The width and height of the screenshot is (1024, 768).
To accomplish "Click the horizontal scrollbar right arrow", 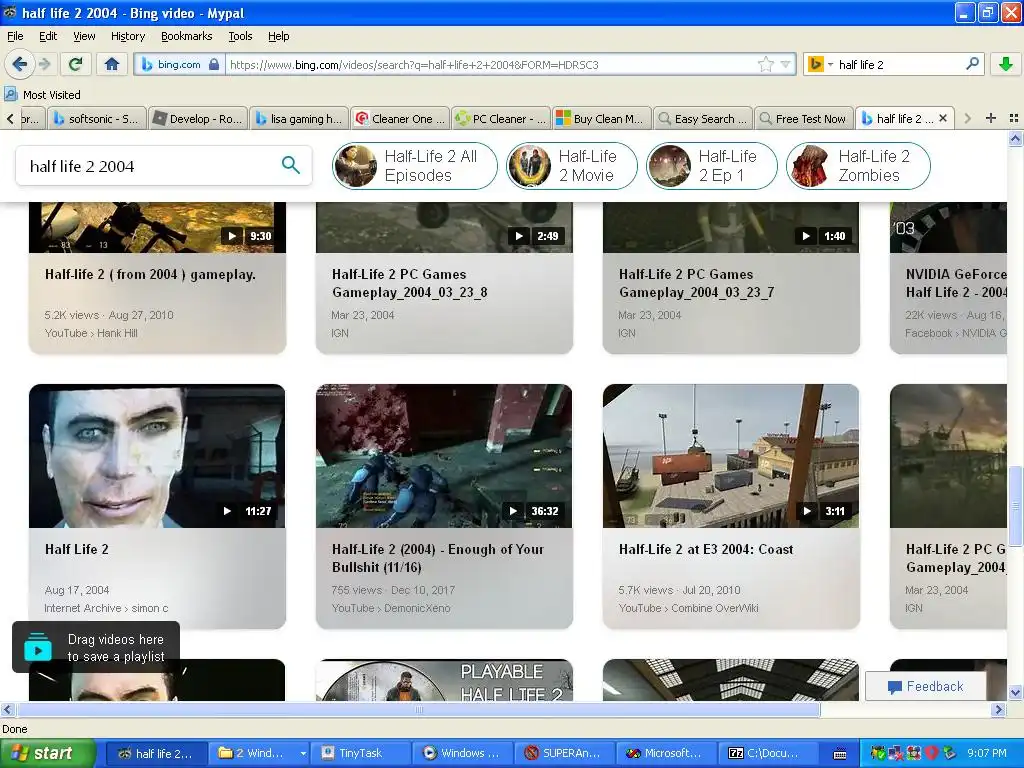I will (x=998, y=710).
